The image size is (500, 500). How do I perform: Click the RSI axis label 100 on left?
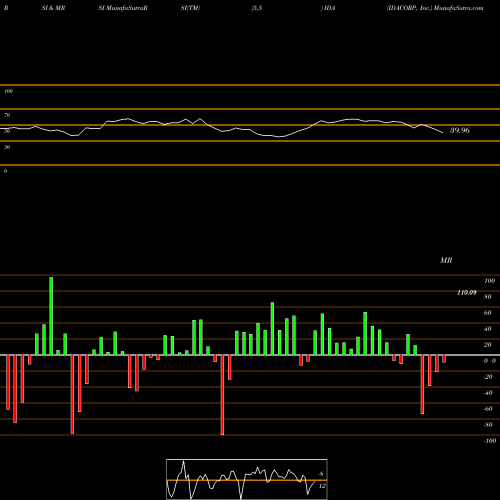point(8,91)
